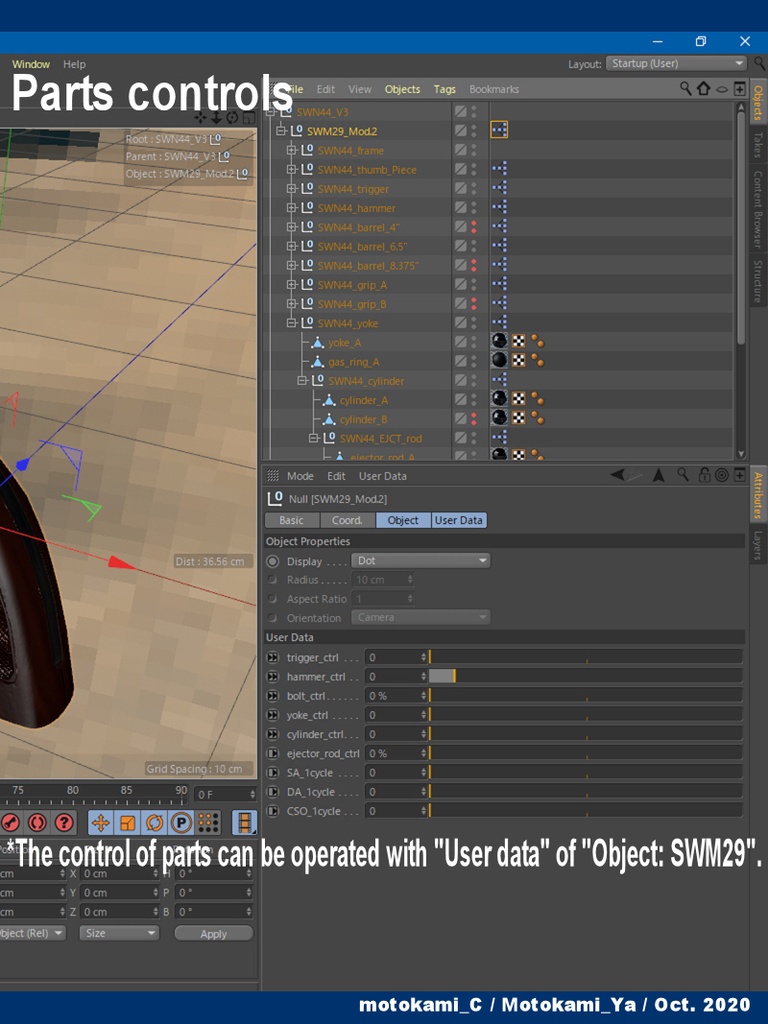The height and width of the screenshot is (1024, 768).
Task: Open the Size dropdown in coordinates panel
Action: click(x=119, y=933)
